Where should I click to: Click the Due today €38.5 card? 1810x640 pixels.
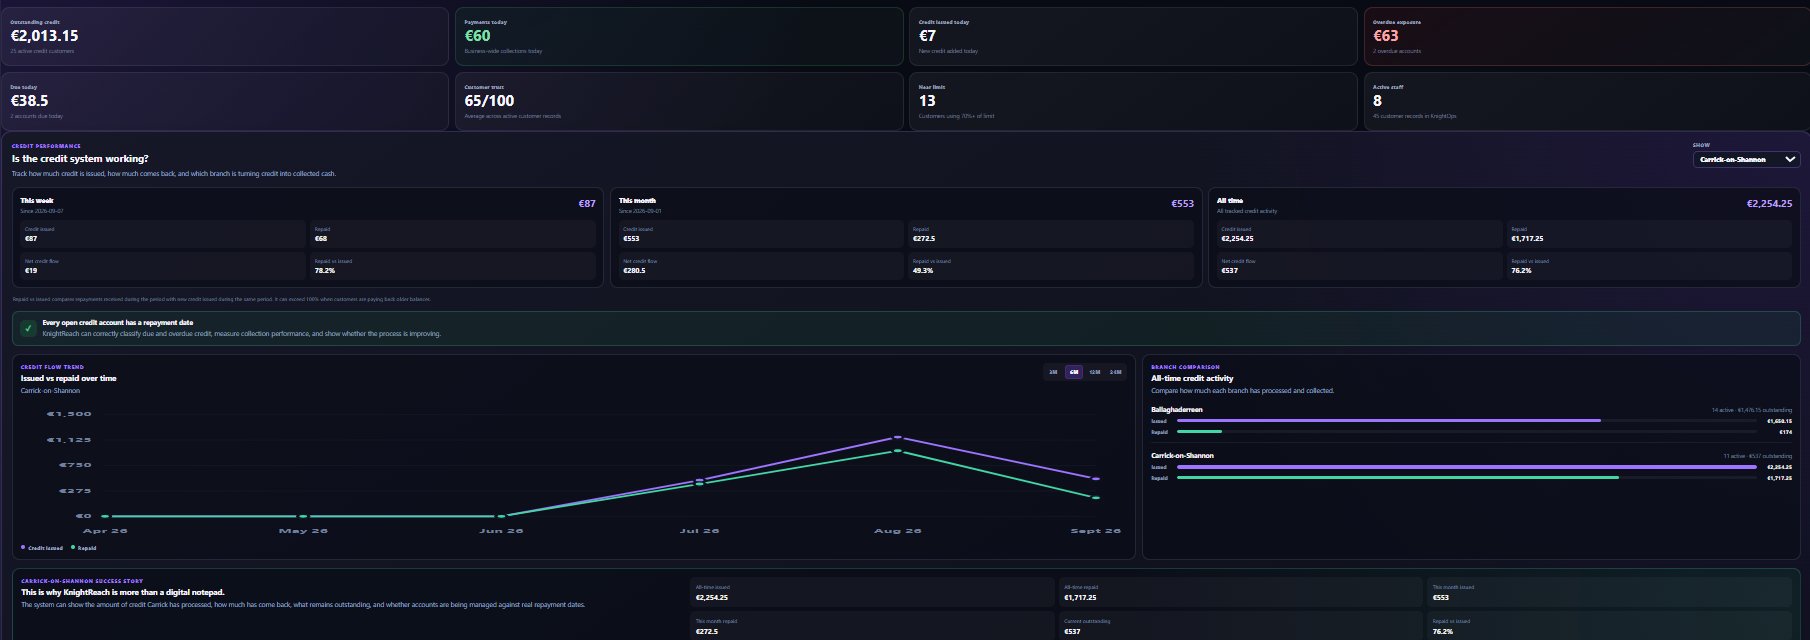click(x=224, y=102)
